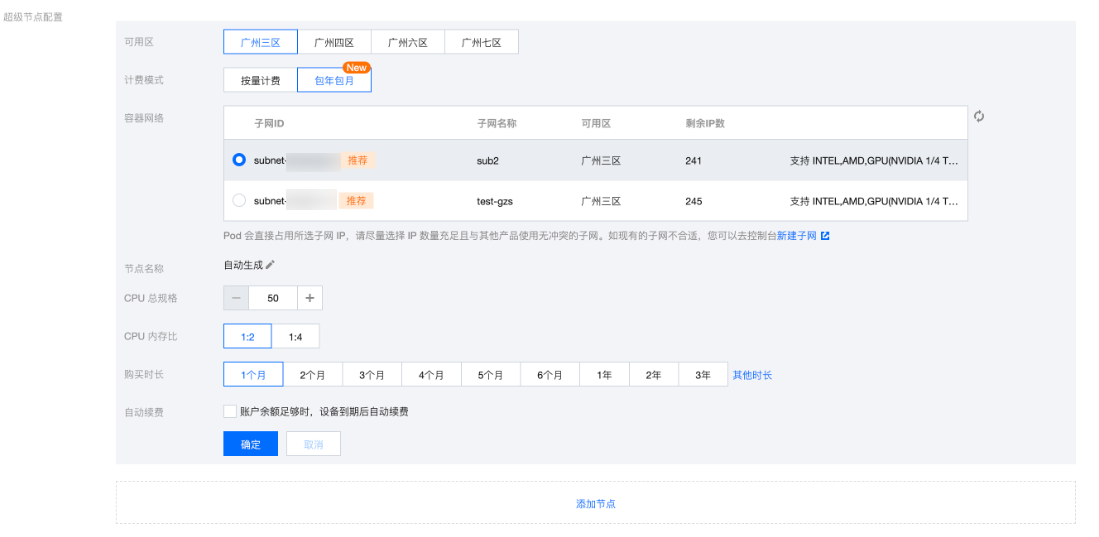Select 1年 purchase duration
Screen dimensions: 1099x537
pyautogui.click(x=604, y=375)
